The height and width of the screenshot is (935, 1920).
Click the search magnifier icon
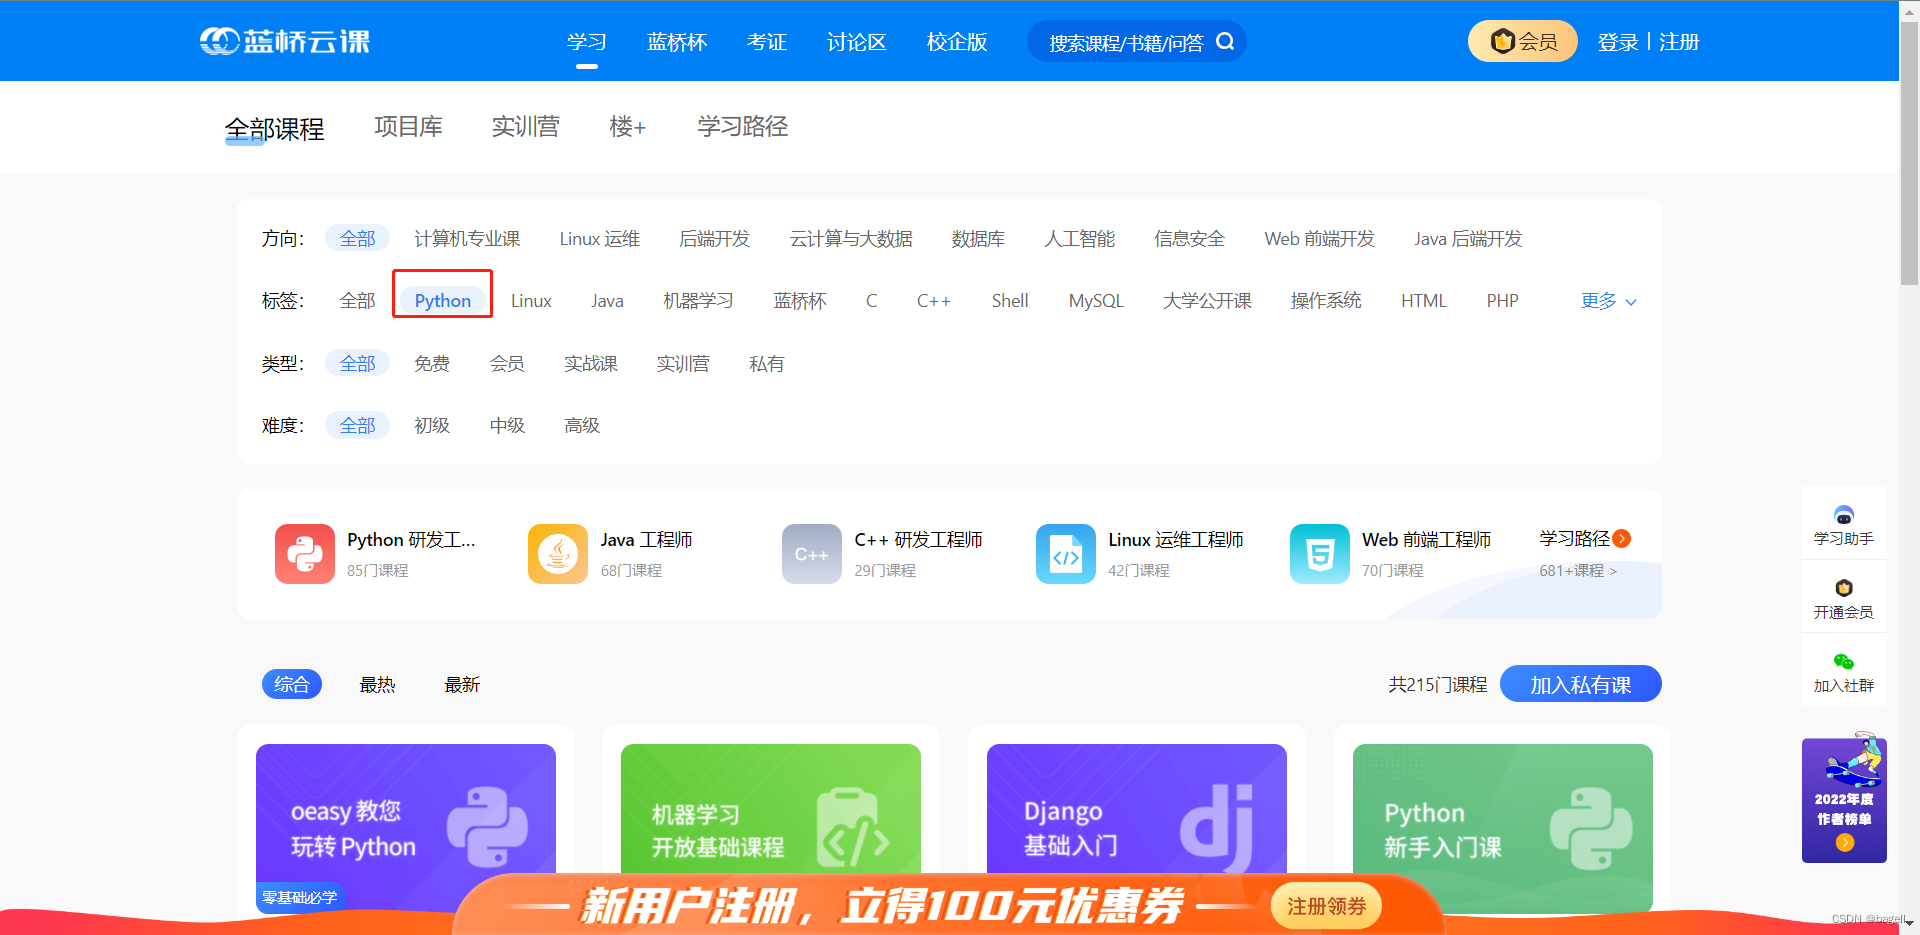(1225, 42)
